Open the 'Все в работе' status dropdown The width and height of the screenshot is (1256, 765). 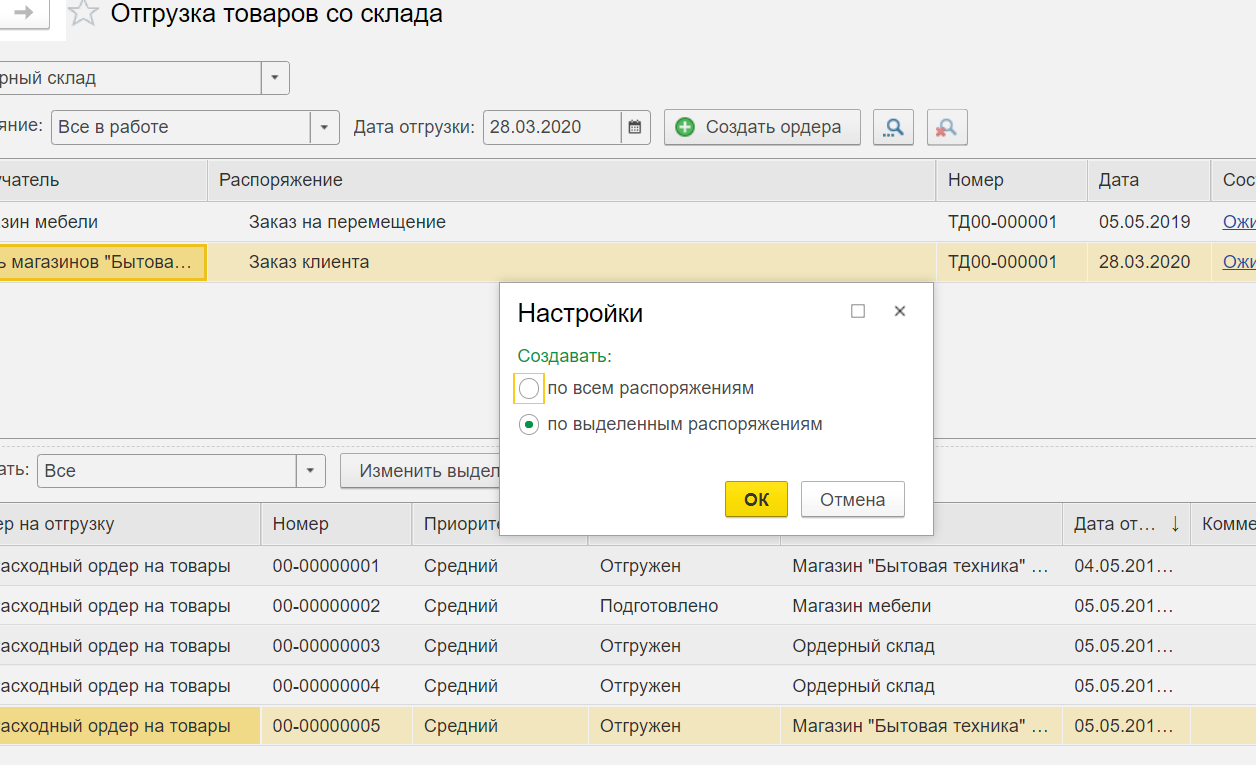coord(324,127)
